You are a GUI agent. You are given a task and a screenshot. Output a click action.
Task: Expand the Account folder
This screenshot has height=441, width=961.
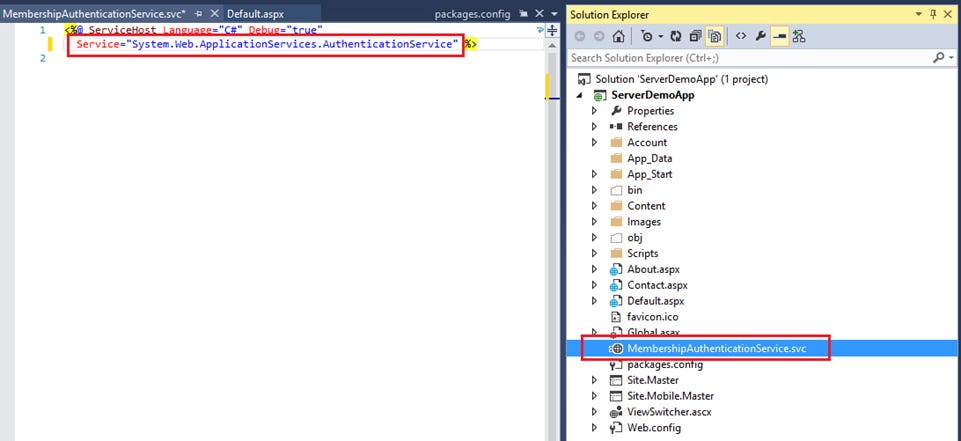tap(594, 143)
